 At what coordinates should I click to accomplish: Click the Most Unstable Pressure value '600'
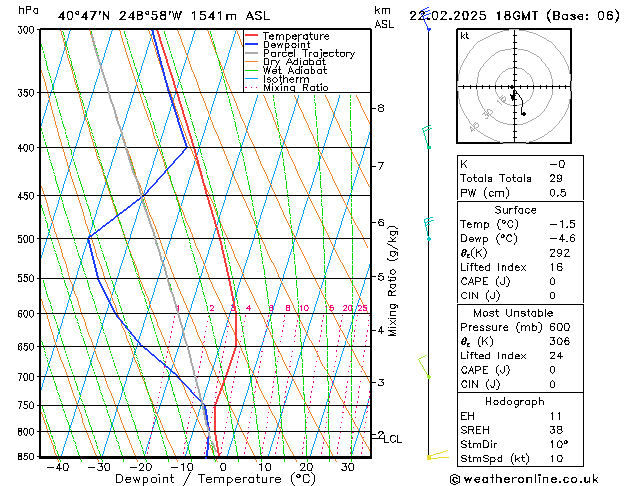pos(560,327)
